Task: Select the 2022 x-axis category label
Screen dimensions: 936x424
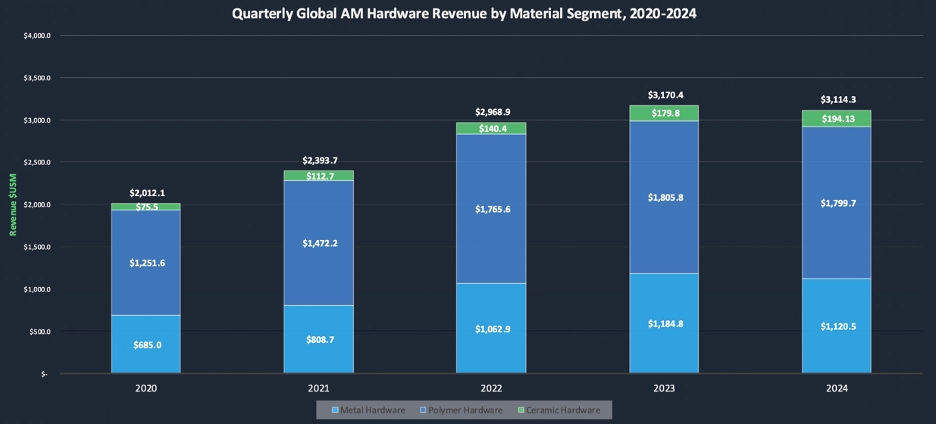Action: 491,387
